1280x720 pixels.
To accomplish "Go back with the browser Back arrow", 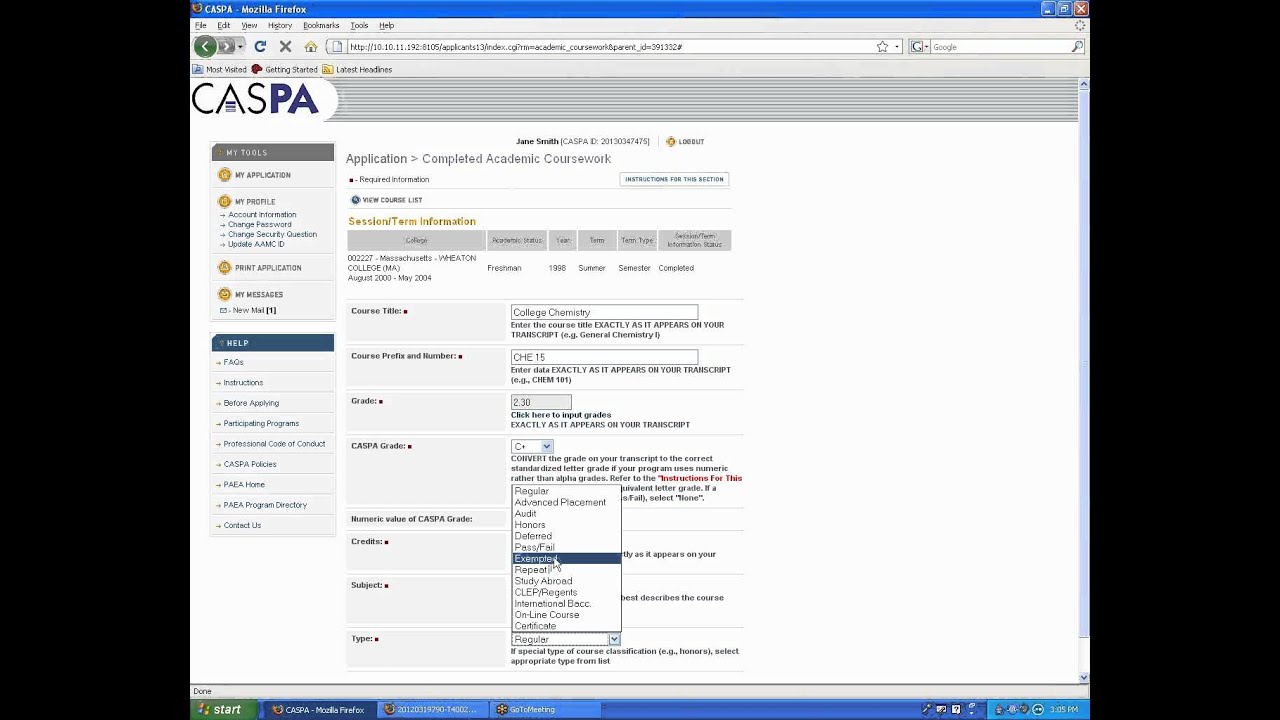I will [205, 46].
